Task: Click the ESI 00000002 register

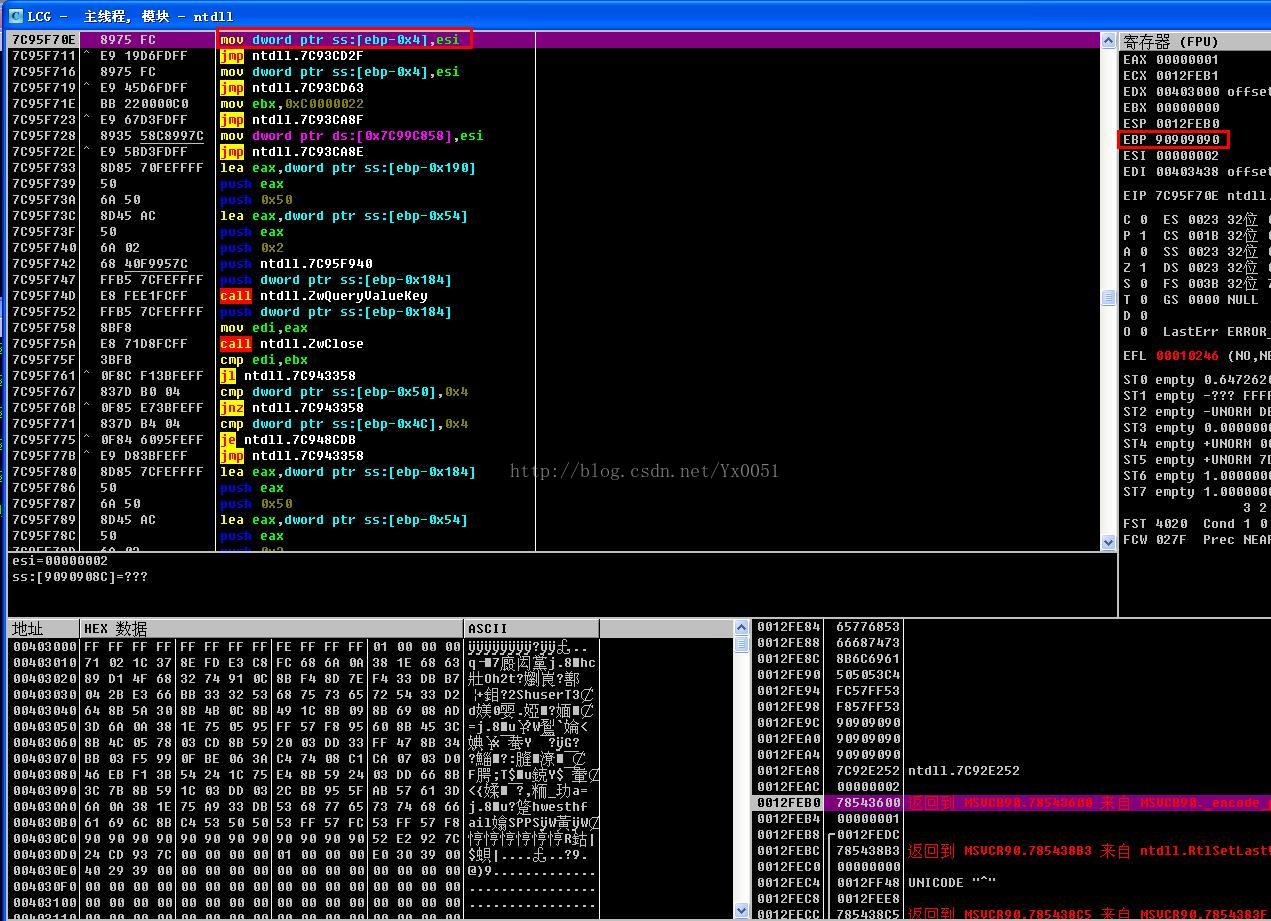Action: [x=1171, y=155]
